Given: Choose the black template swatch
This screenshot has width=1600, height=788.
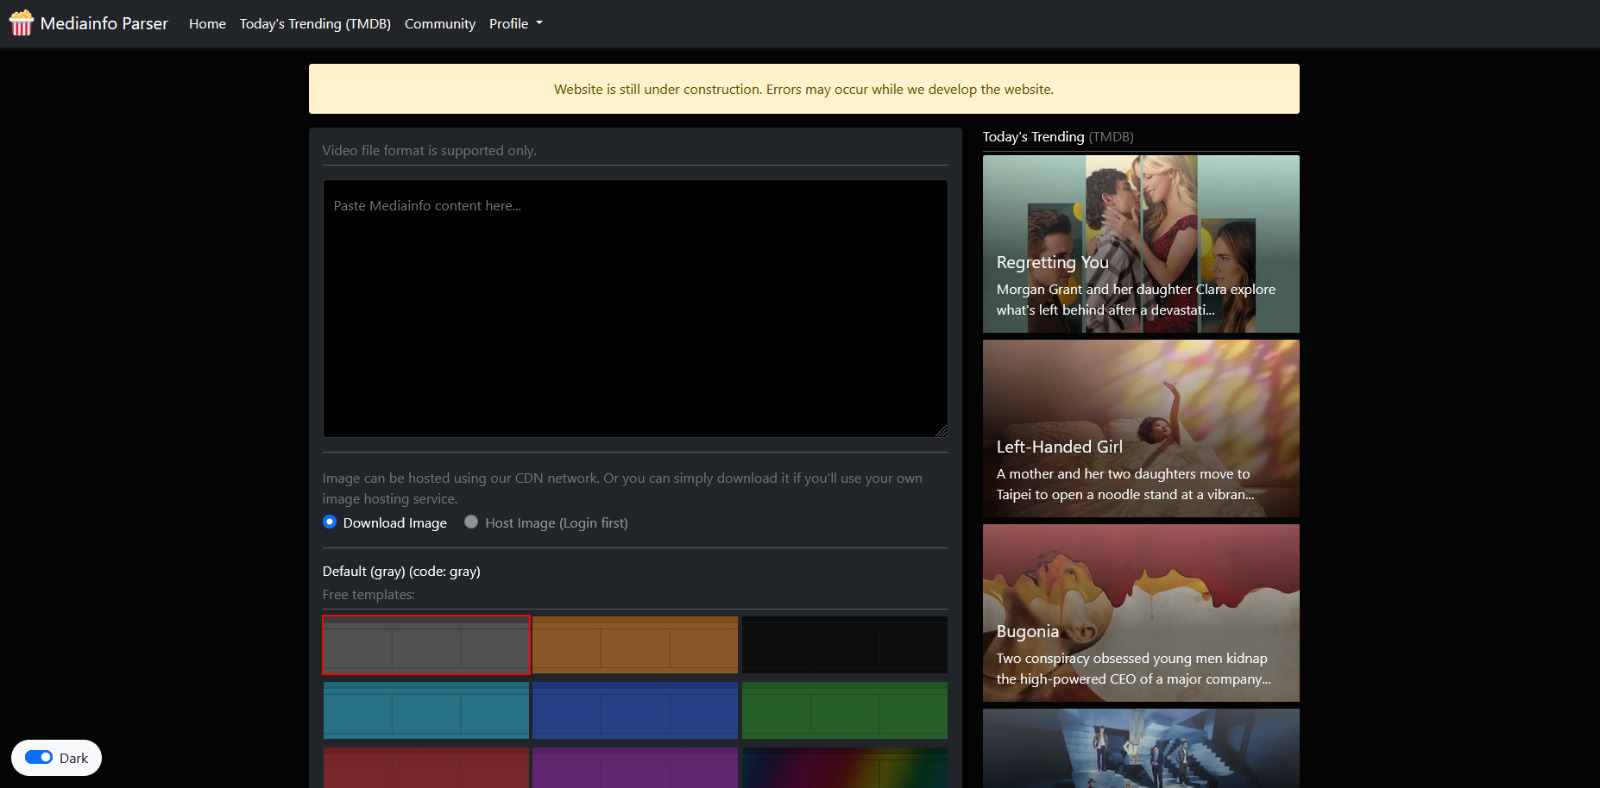Looking at the screenshot, I should [845, 645].
